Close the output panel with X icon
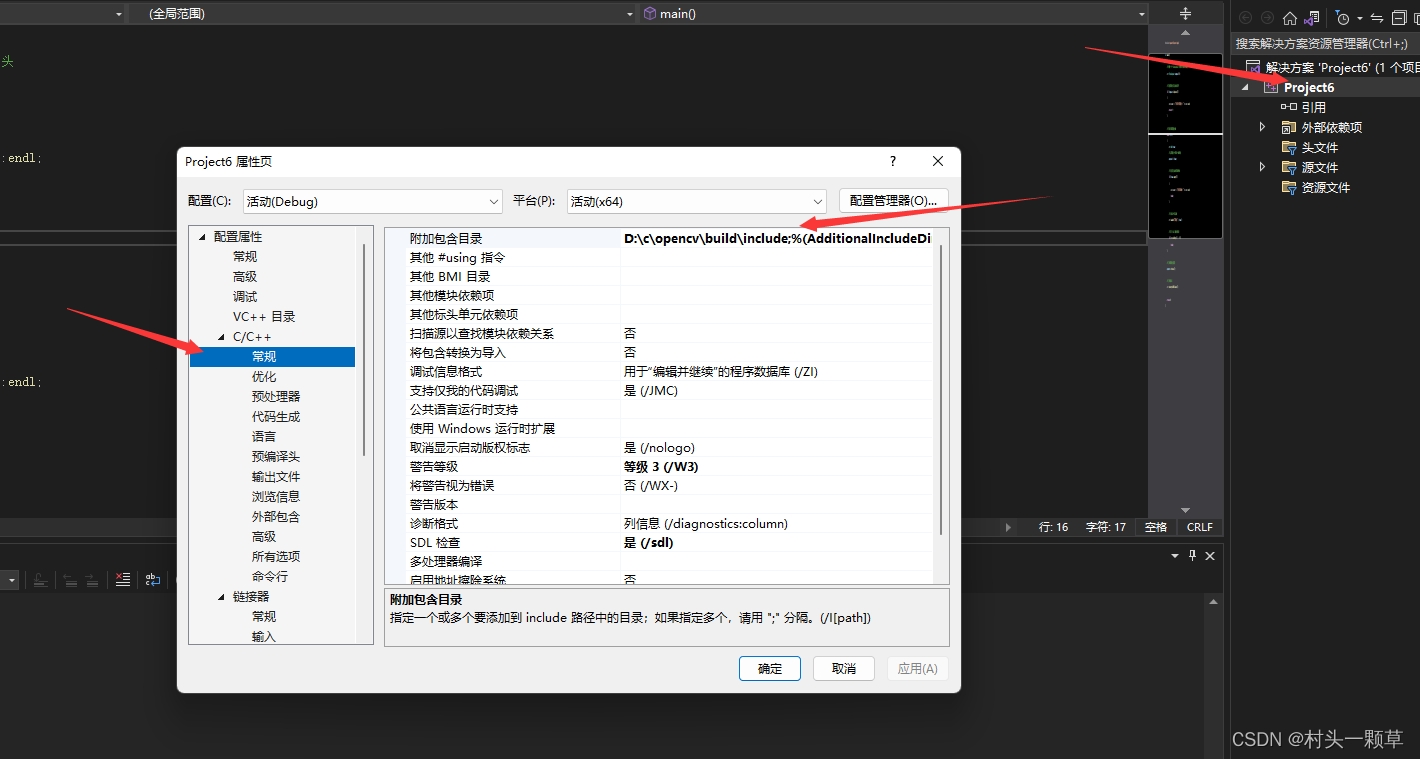The width and height of the screenshot is (1420, 759). (x=1211, y=555)
